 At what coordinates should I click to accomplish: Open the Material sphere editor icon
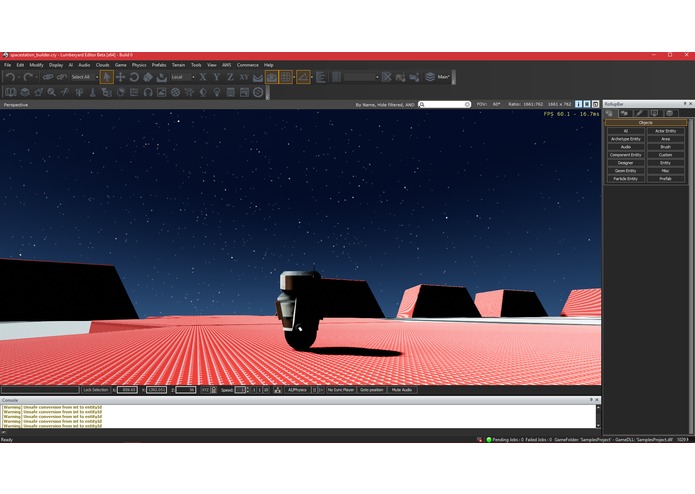(176, 92)
